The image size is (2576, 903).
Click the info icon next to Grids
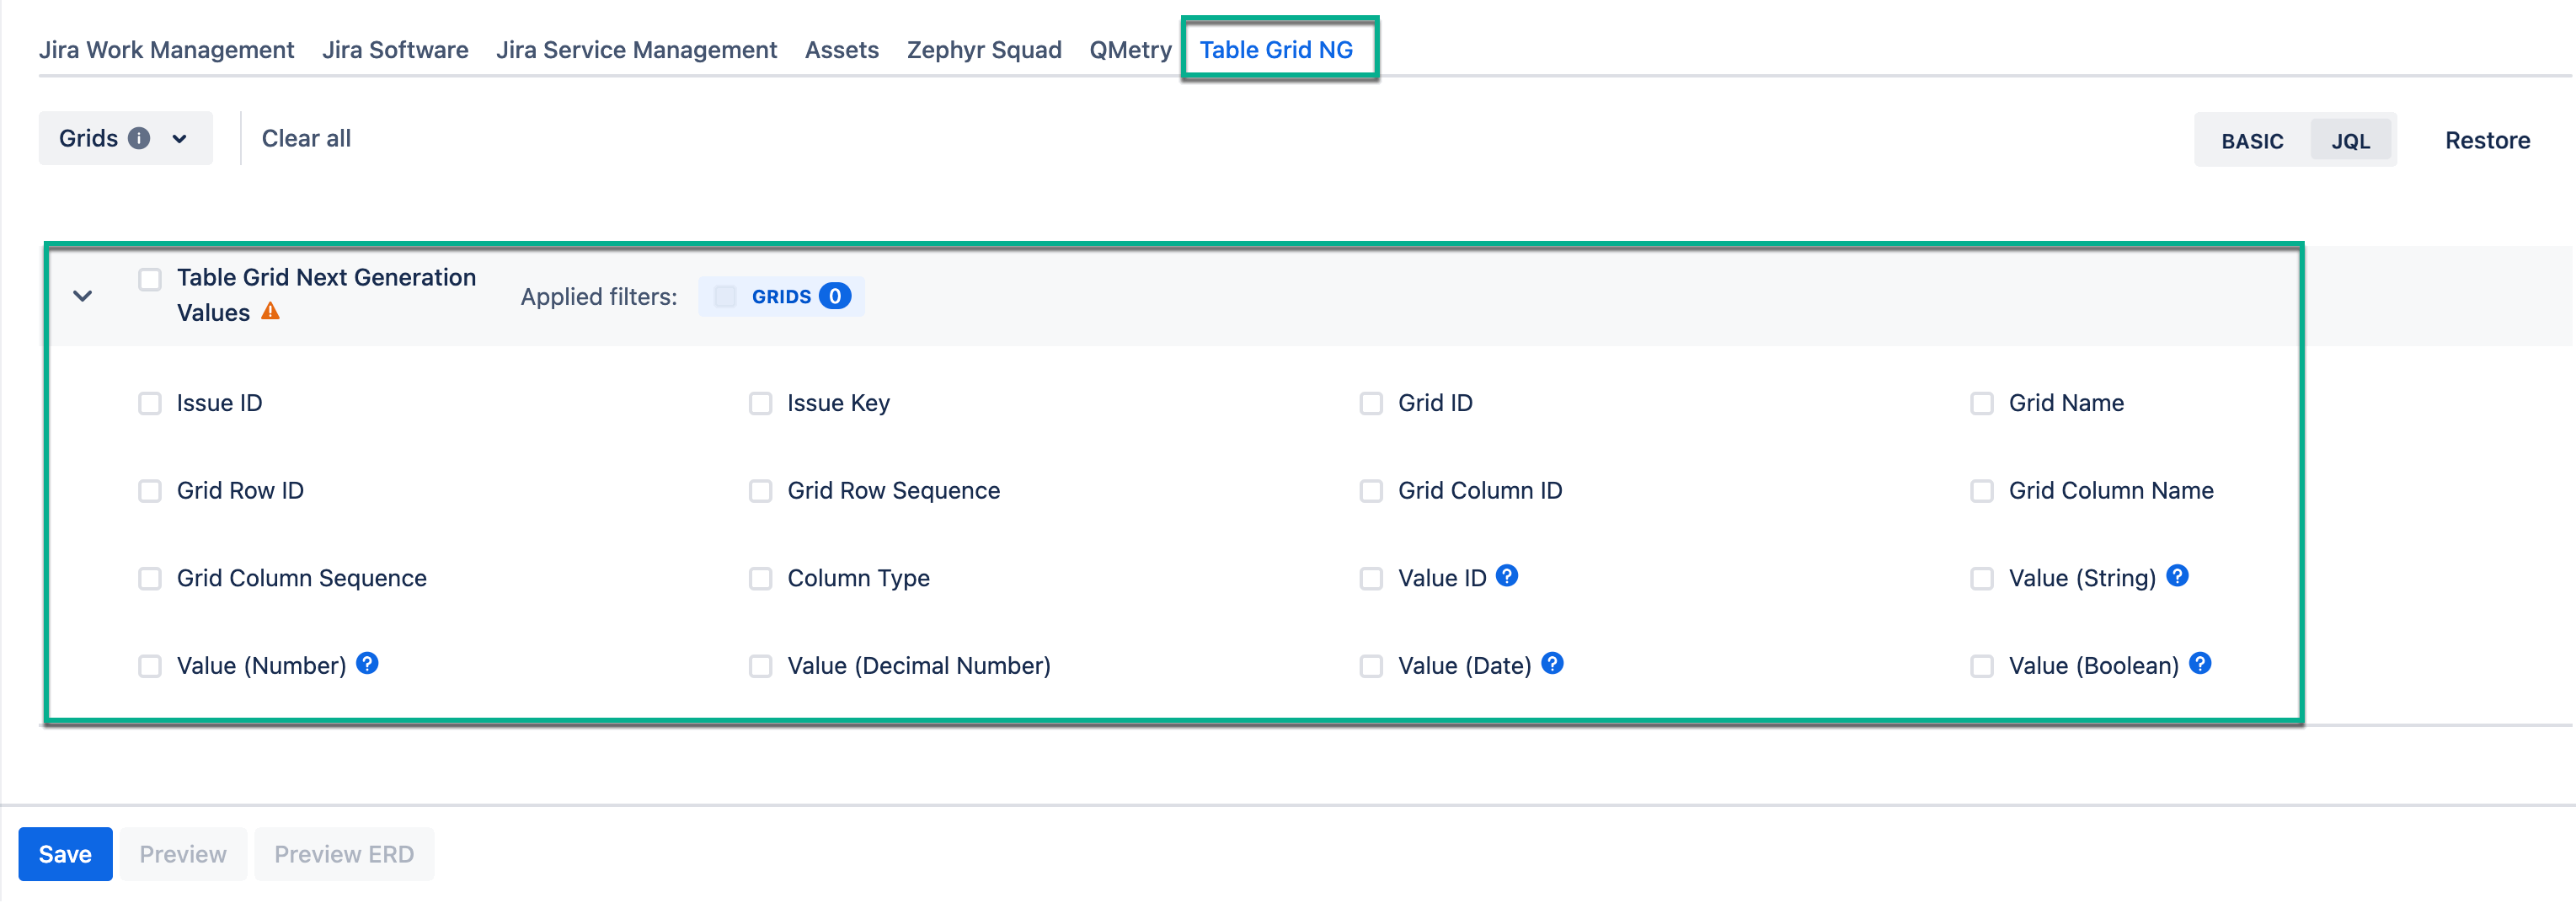139,138
